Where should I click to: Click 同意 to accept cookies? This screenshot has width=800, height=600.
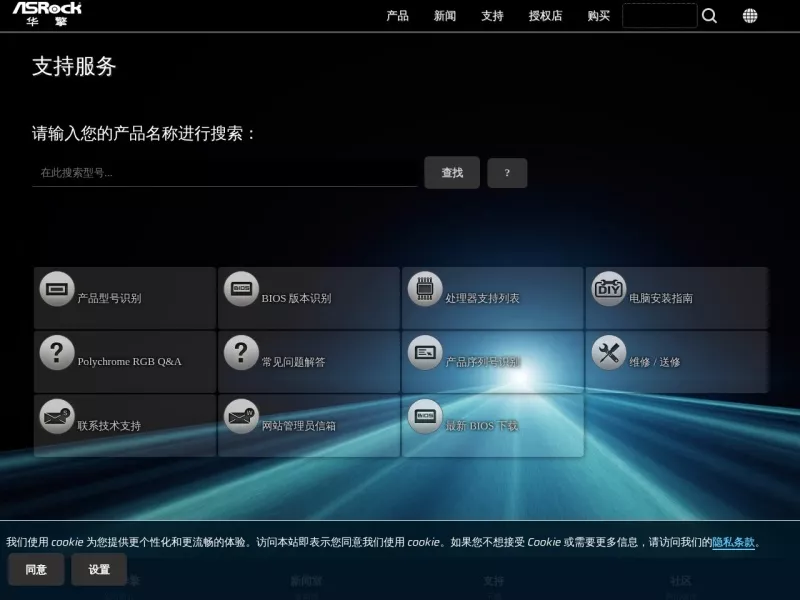coord(36,569)
